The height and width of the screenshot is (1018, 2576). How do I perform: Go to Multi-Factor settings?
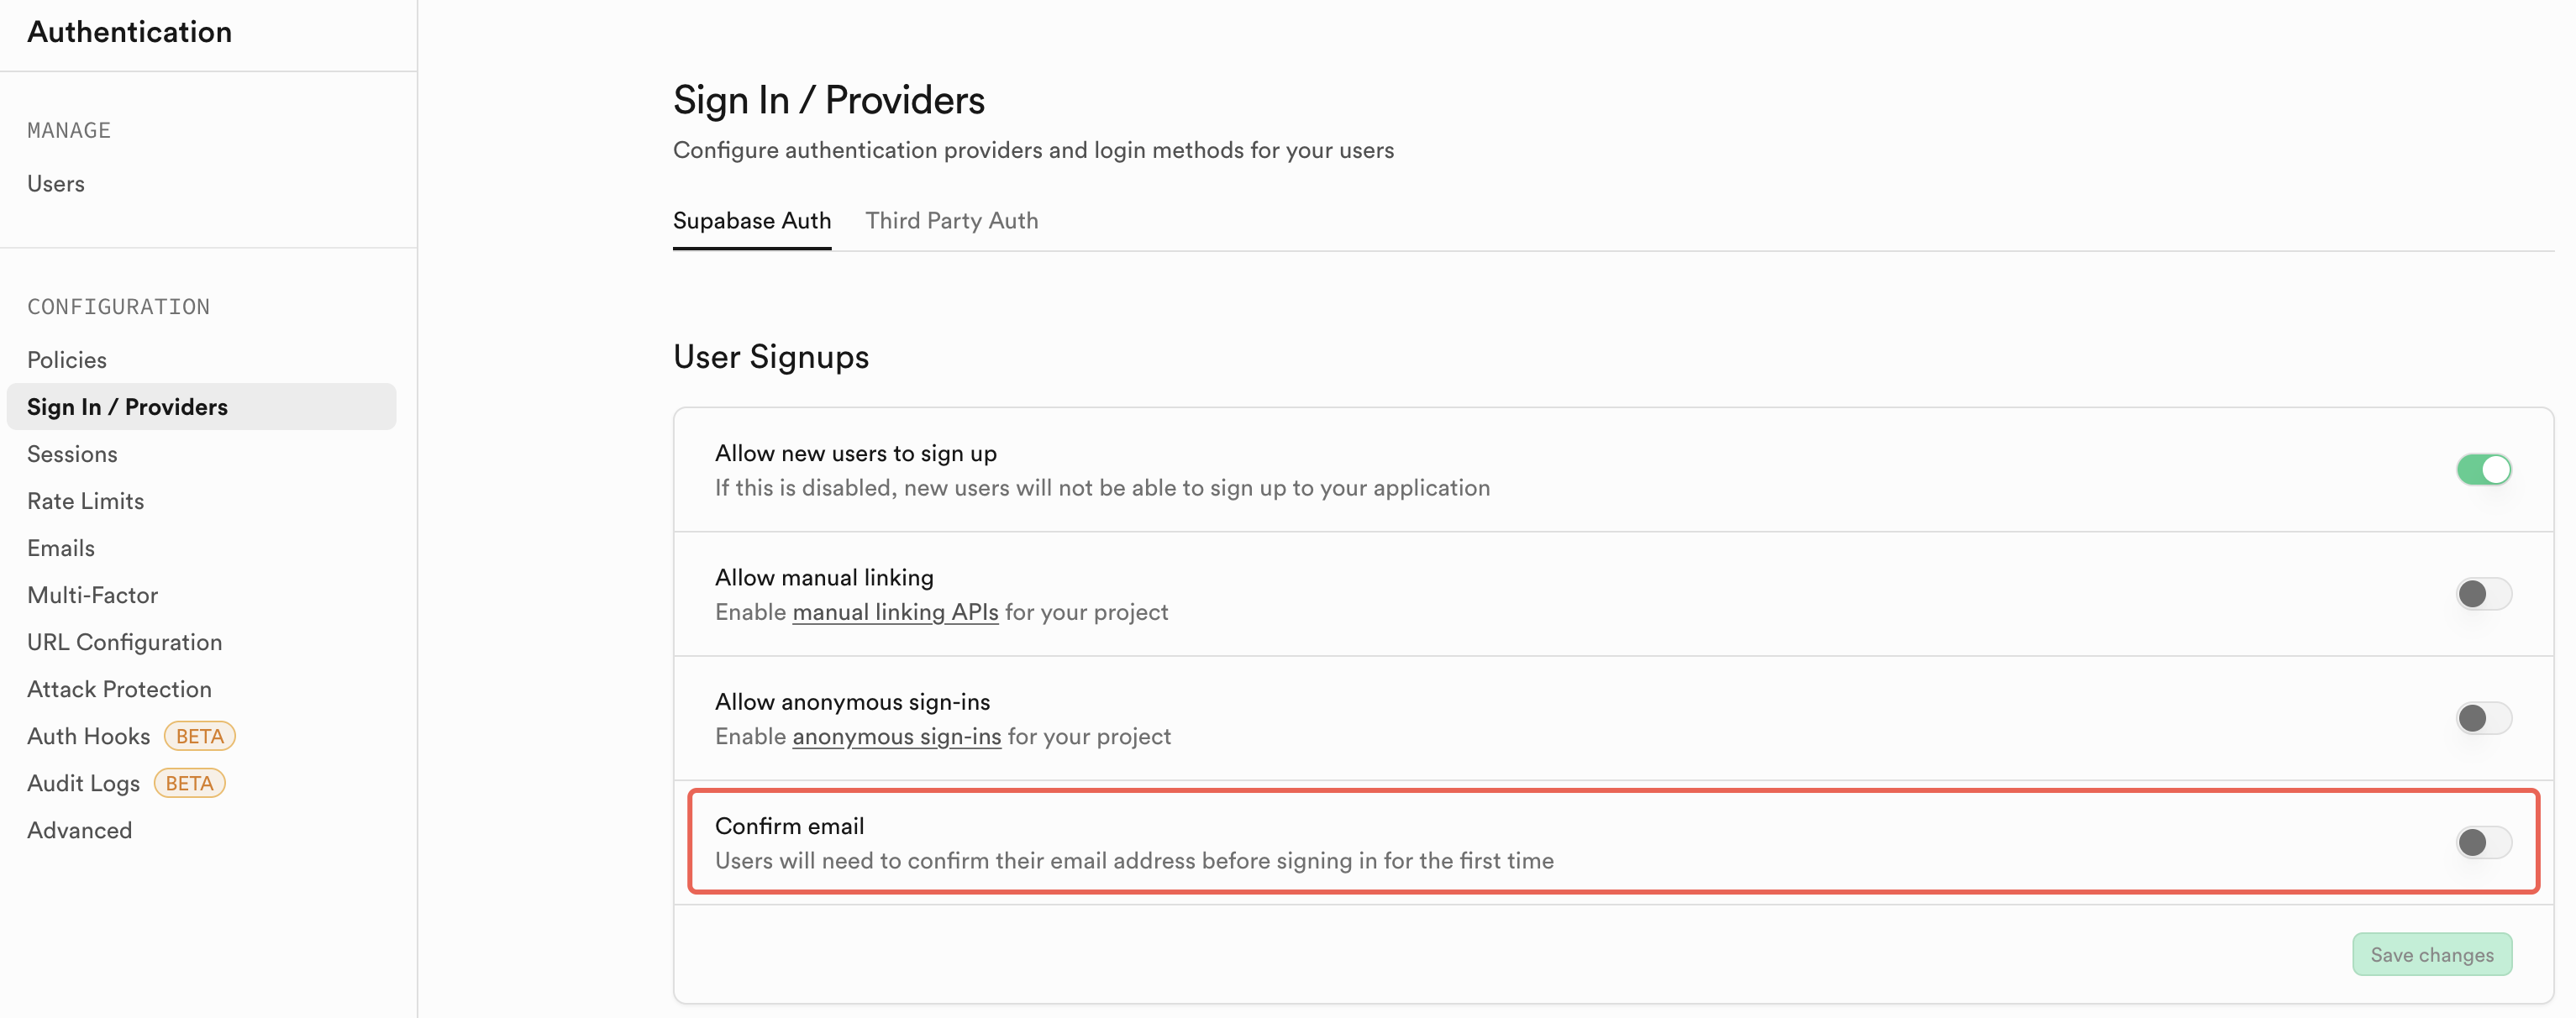pos(93,595)
